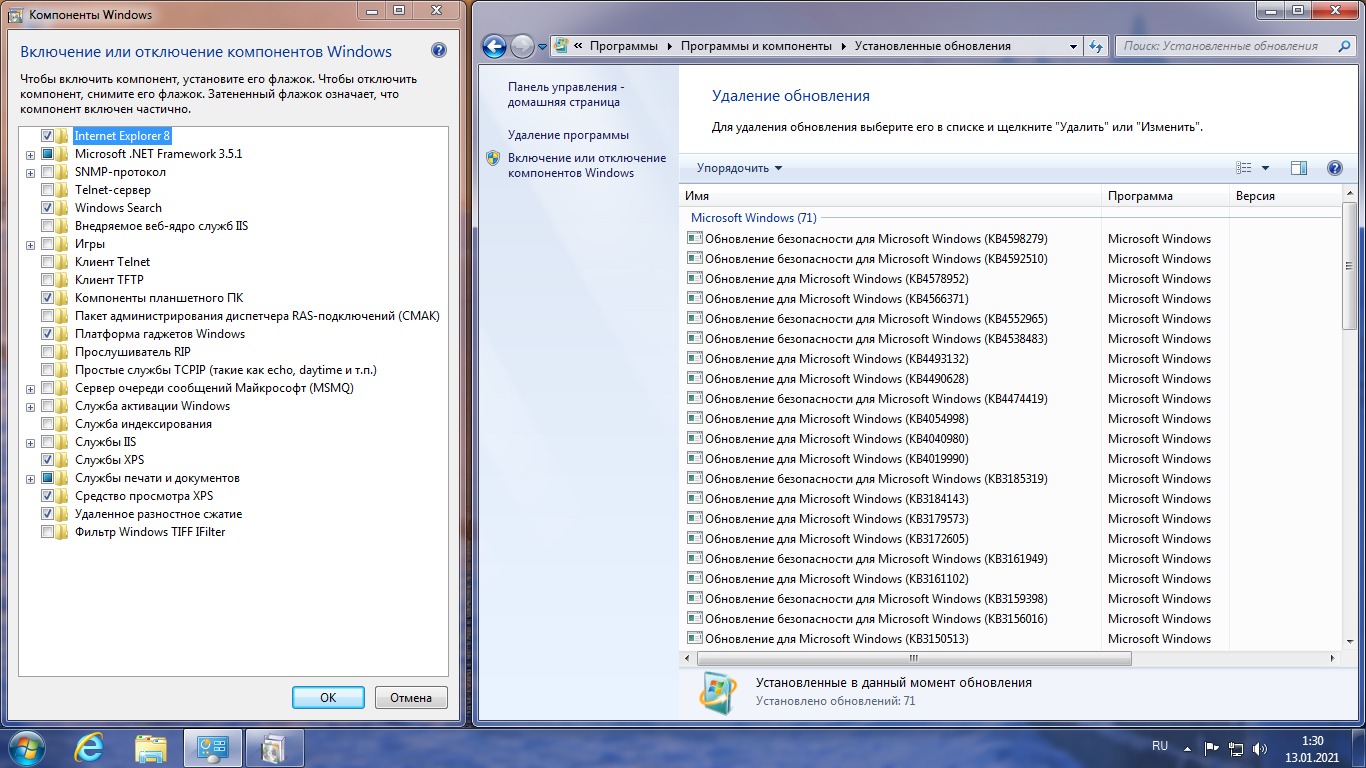Click folder icon beside Internet Explorer 8
Image resolution: width=1366 pixels, height=768 pixels.
pos(63,136)
